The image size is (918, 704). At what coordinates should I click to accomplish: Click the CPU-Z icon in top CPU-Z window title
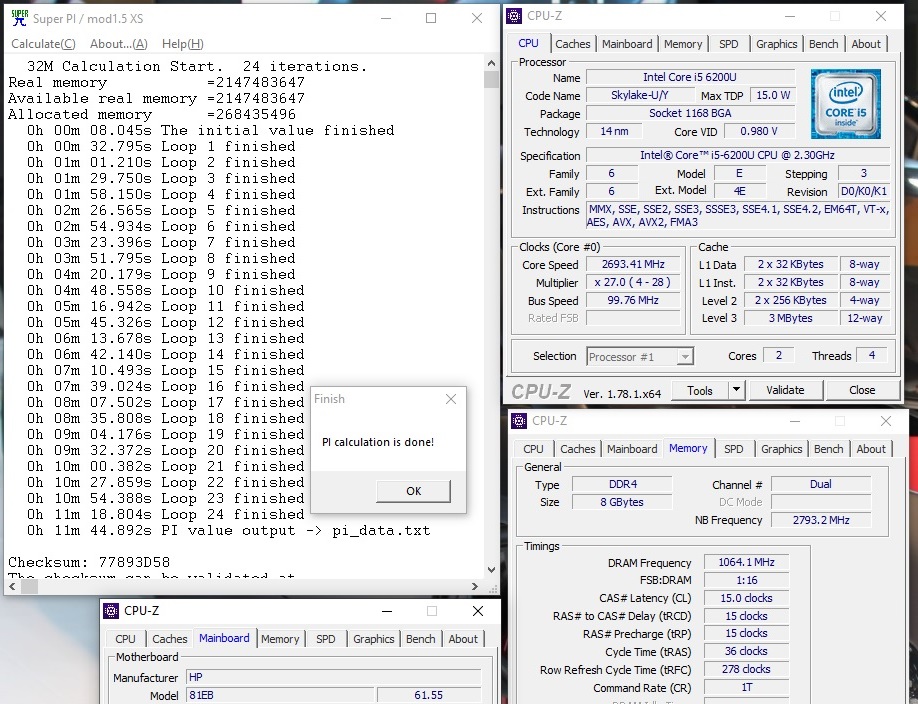pyautogui.click(x=514, y=16)
